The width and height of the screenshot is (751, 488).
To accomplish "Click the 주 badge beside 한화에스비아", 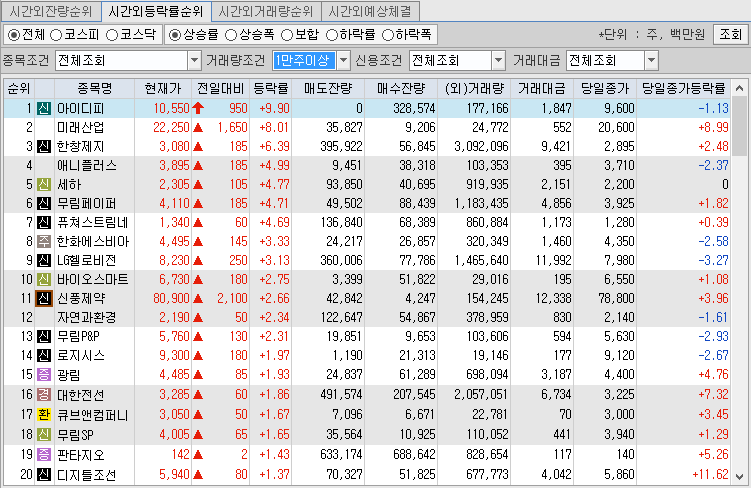I will [x=44, y=241].
